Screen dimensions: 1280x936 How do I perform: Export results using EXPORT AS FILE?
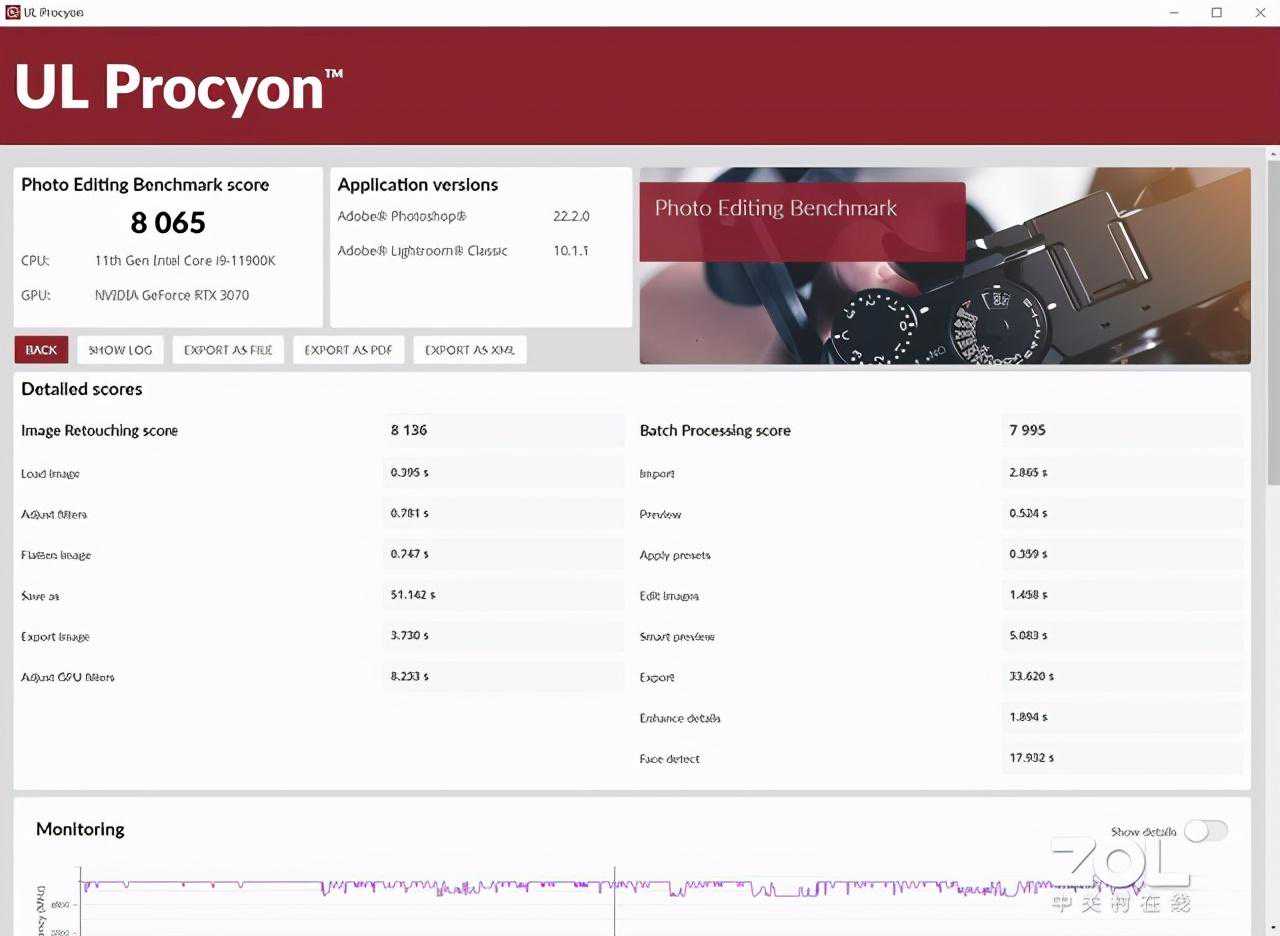(x=228, y=350)
